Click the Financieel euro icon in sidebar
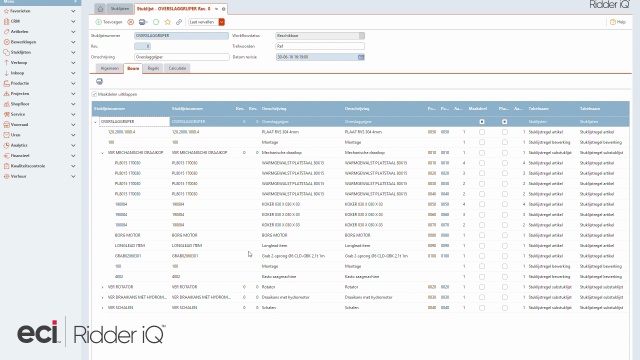The height and width of the screenshot is (360, 640). coord(6,156)
